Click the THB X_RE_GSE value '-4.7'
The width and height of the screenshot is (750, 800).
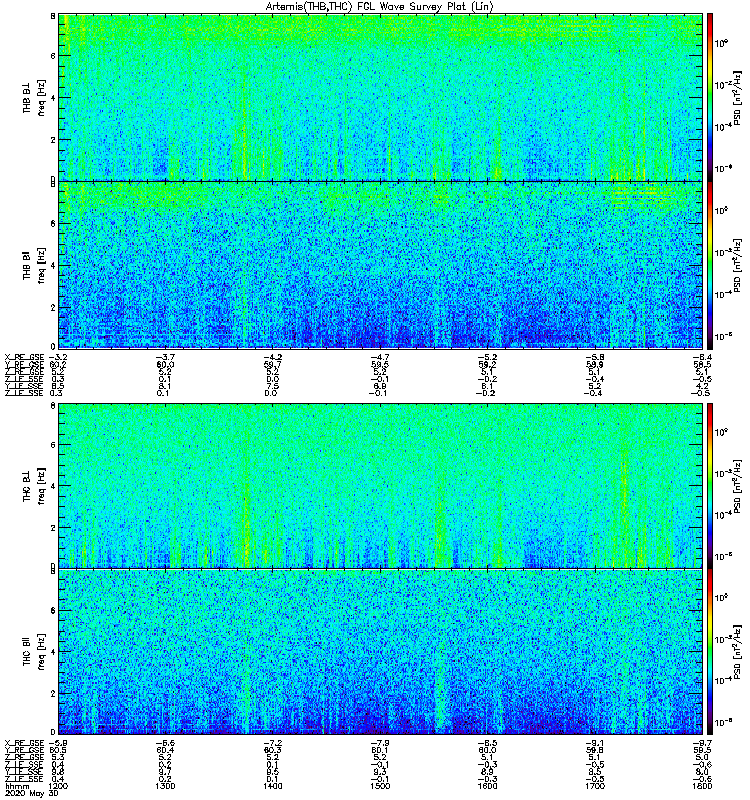pos(380,357)
